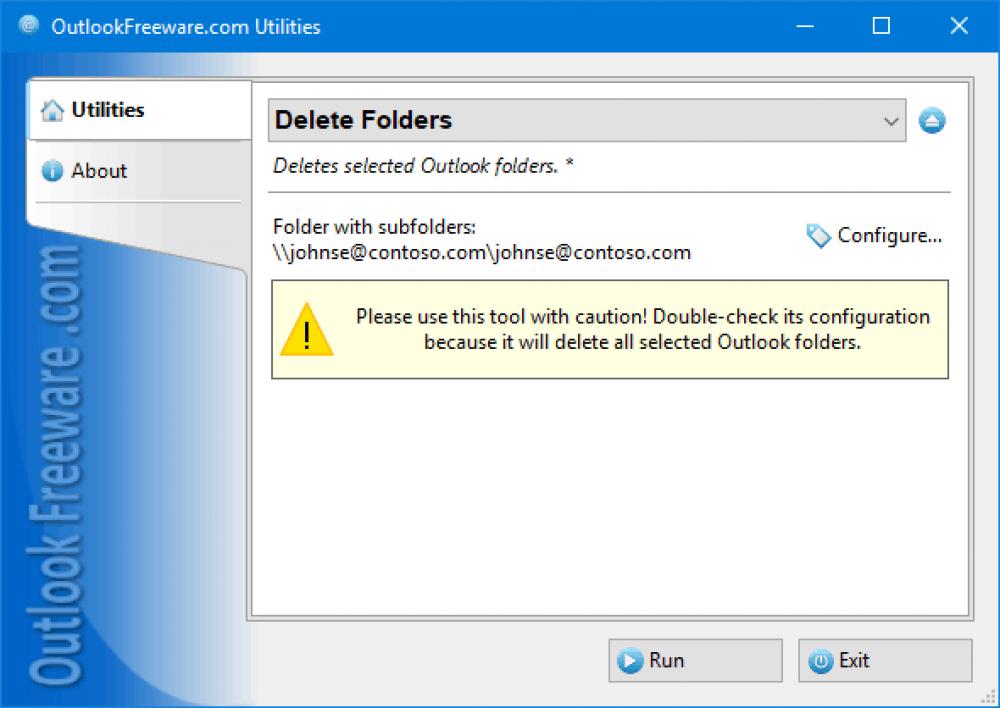Screen dimensions: 1000x708
Task: Click the tag icon next to Configure
Action: point(817,236)
